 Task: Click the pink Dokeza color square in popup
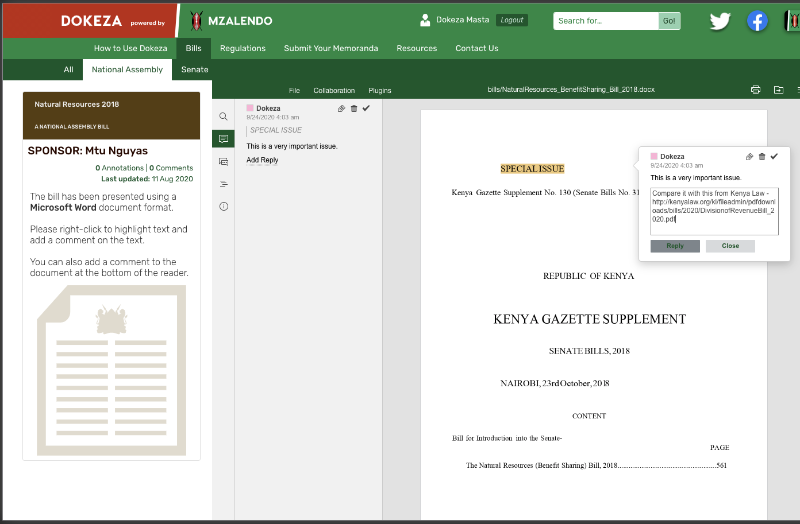click(654, 156)
